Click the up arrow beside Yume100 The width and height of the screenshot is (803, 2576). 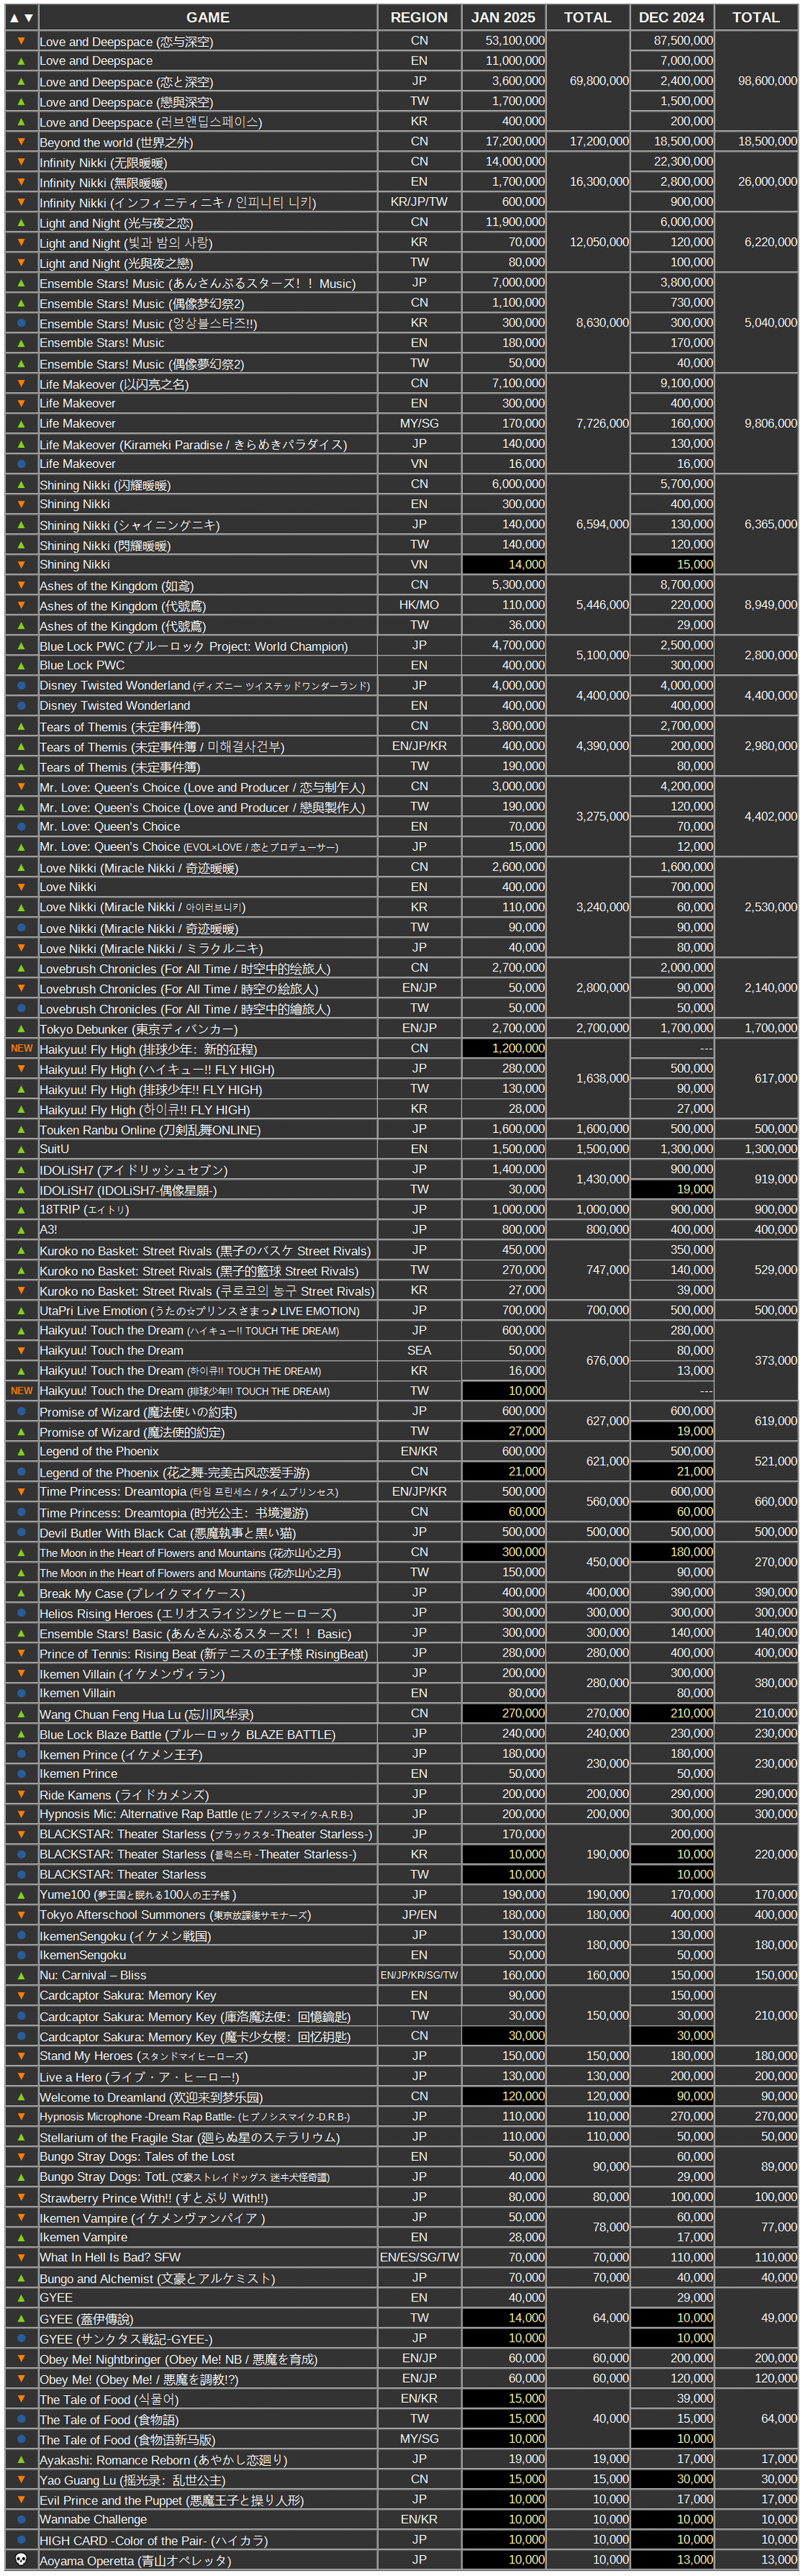click(x=21, y=1894)
